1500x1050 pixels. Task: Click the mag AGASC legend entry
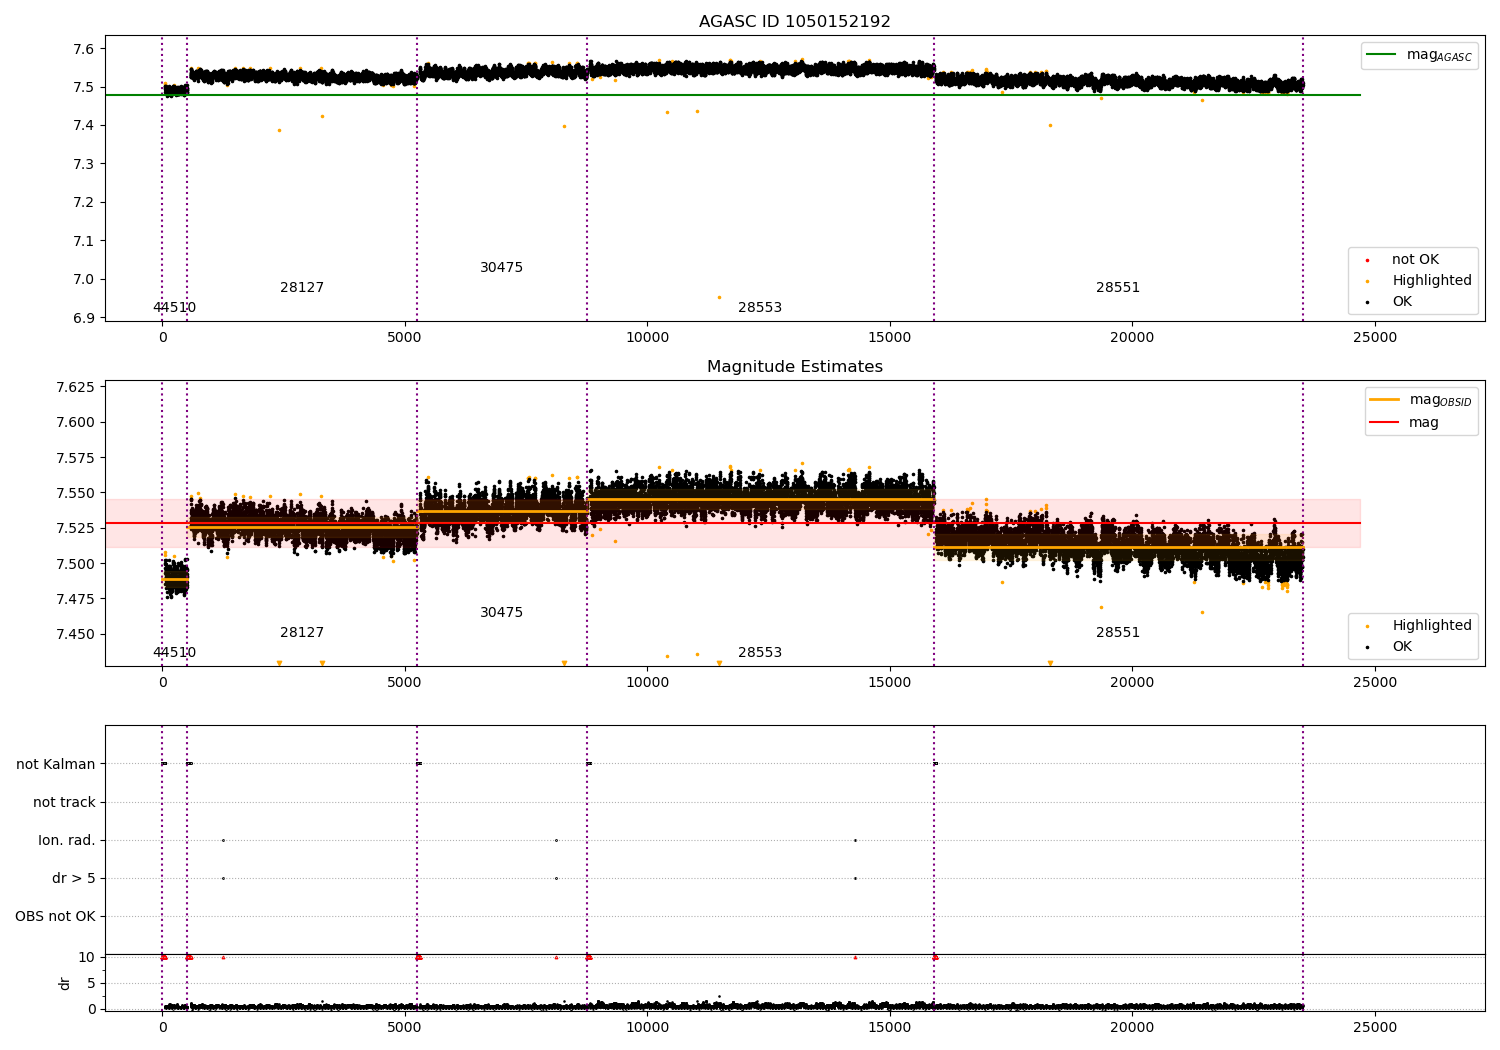point(1419,55)
